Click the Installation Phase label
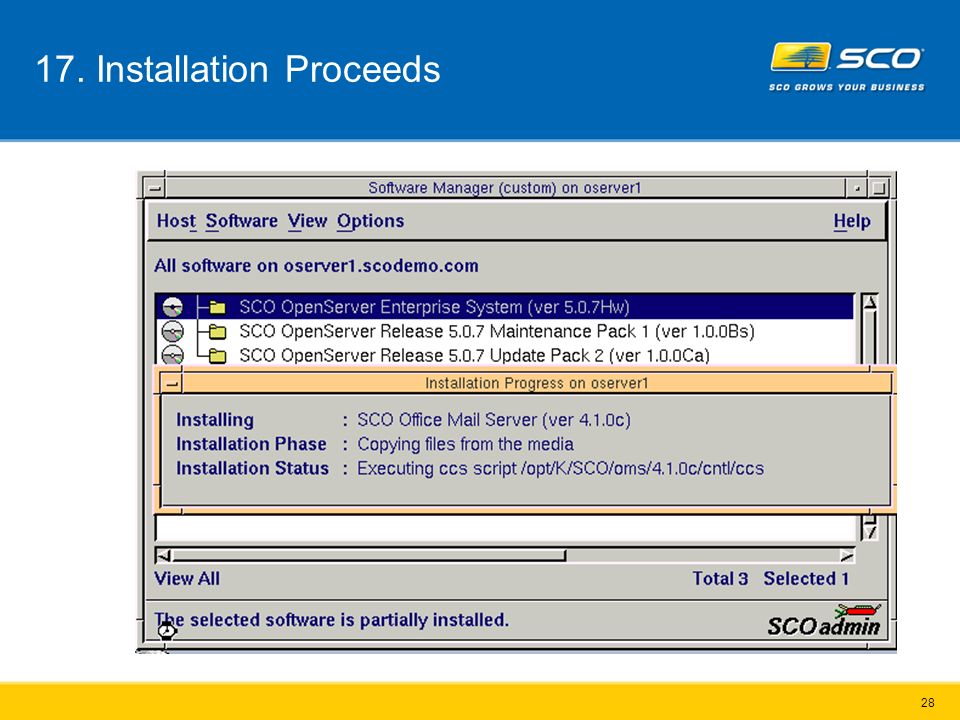 click(x=251, y=444)
